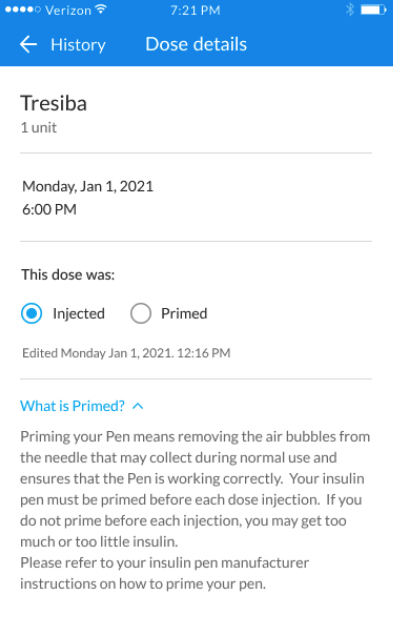Viewport: 393px width, 641px height.
Task: Tap the Wi-Fi signal icon
Action: (x=101, y=9)
